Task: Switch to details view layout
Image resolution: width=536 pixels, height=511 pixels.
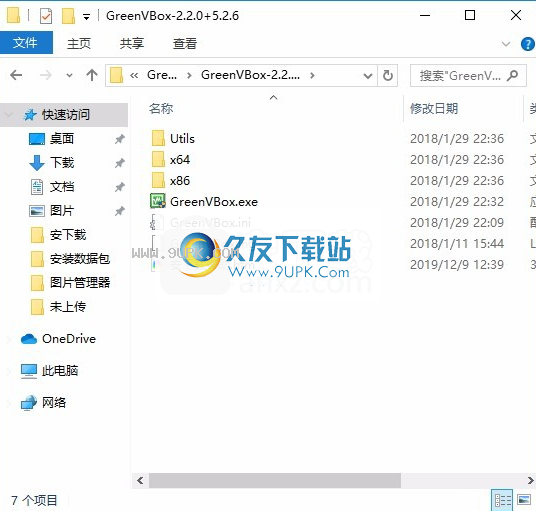Action: (502, 500)
